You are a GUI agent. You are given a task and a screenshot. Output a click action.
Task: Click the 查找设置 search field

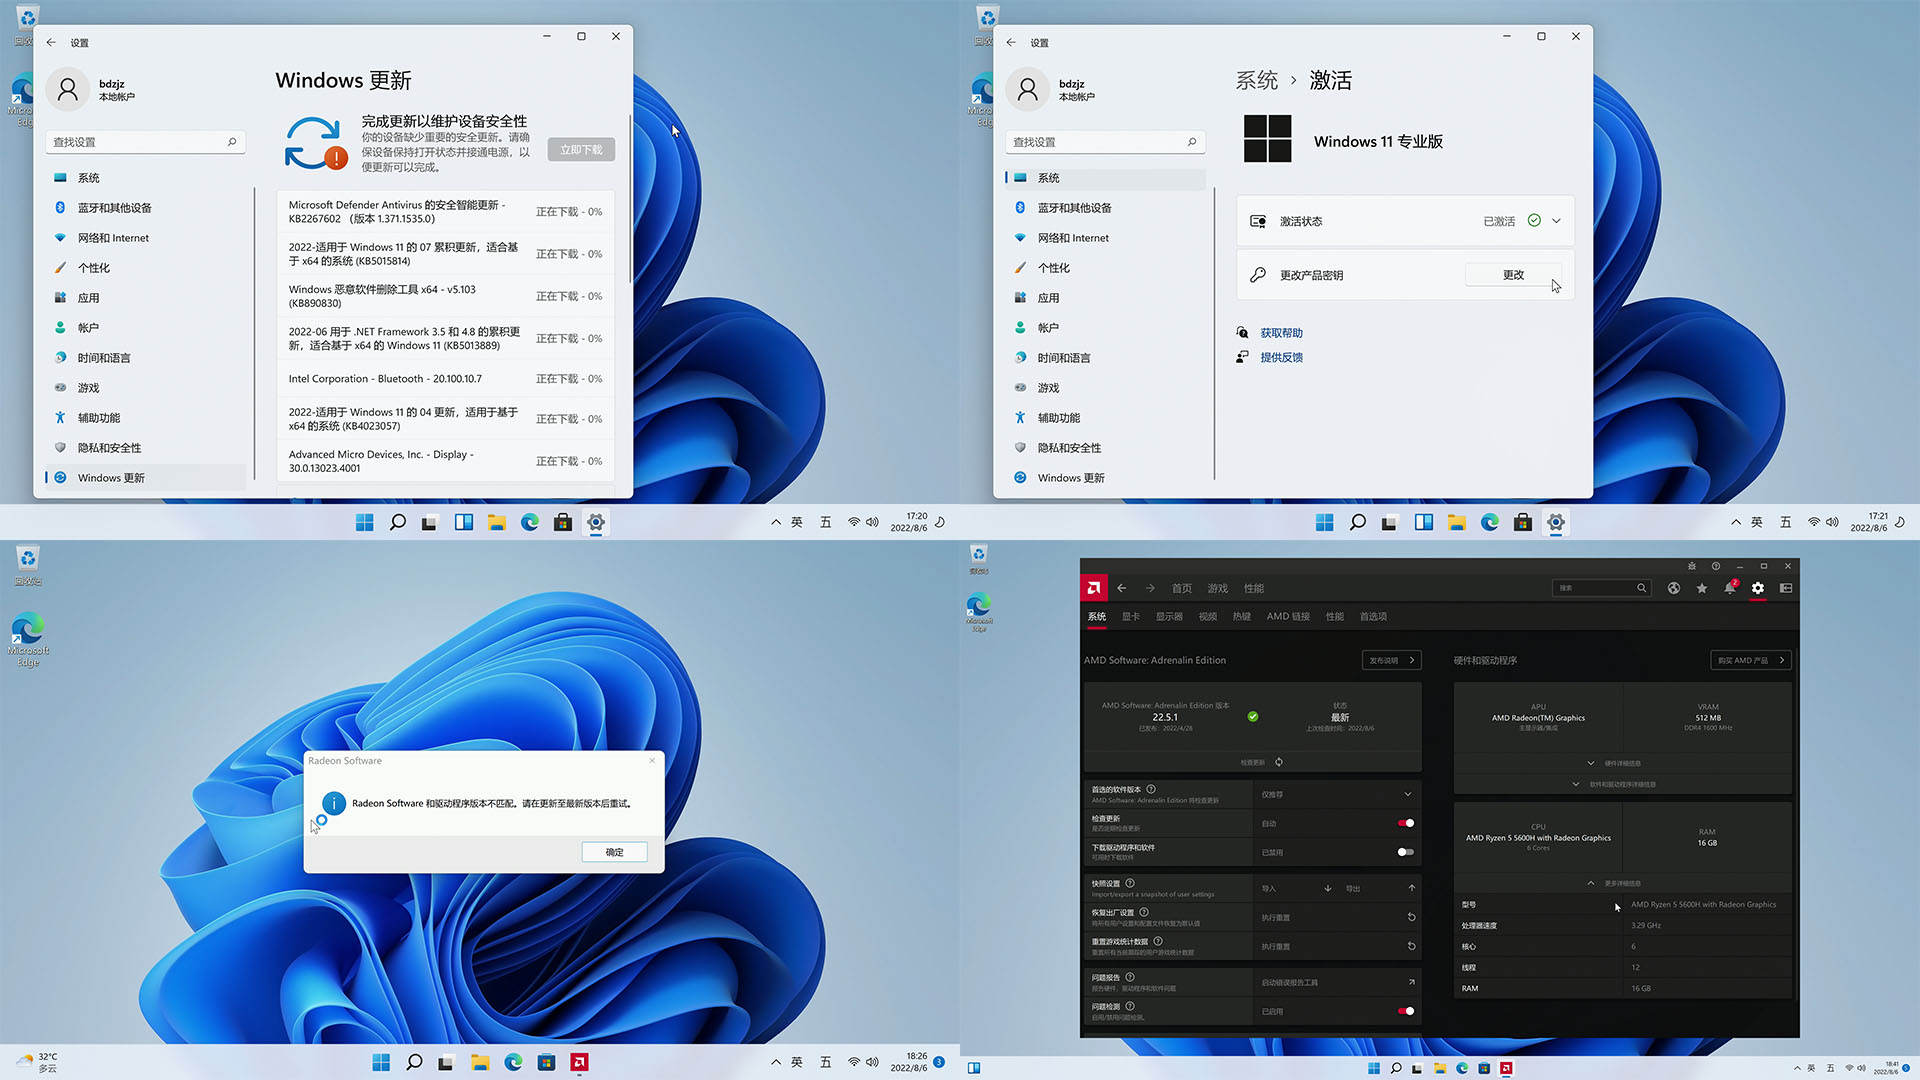145,142
